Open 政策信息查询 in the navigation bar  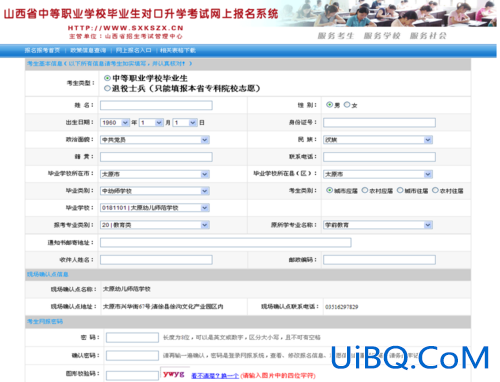(x=88, y=50)
